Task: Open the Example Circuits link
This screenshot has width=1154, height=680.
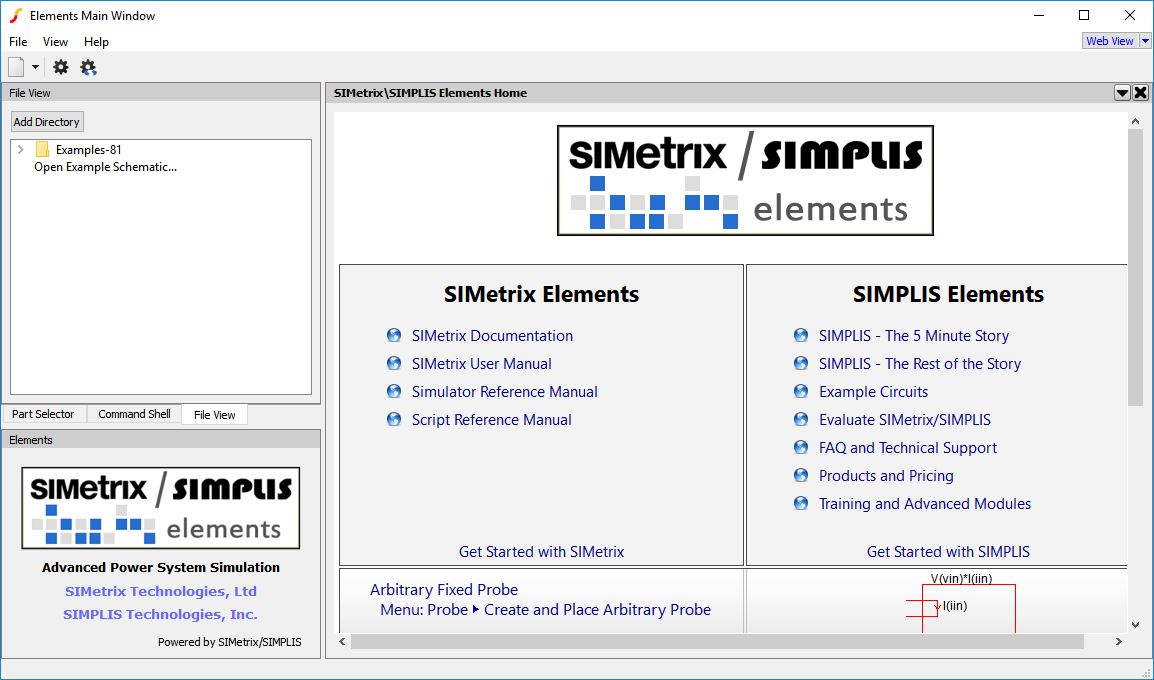Action: (874, 392)
